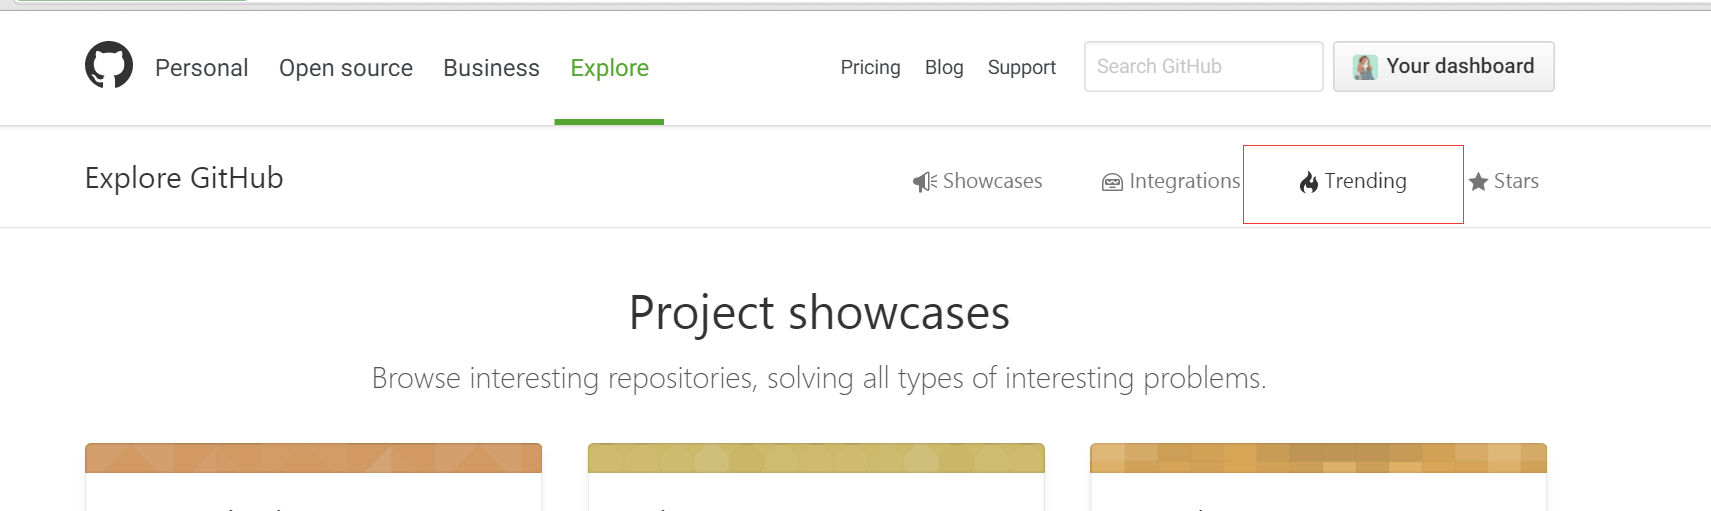Open the orange pixelated showcase card

pyautogui.click(x=1318, y=477)
